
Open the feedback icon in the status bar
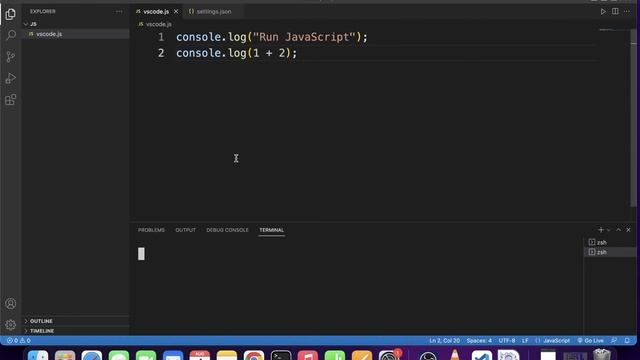614,340
